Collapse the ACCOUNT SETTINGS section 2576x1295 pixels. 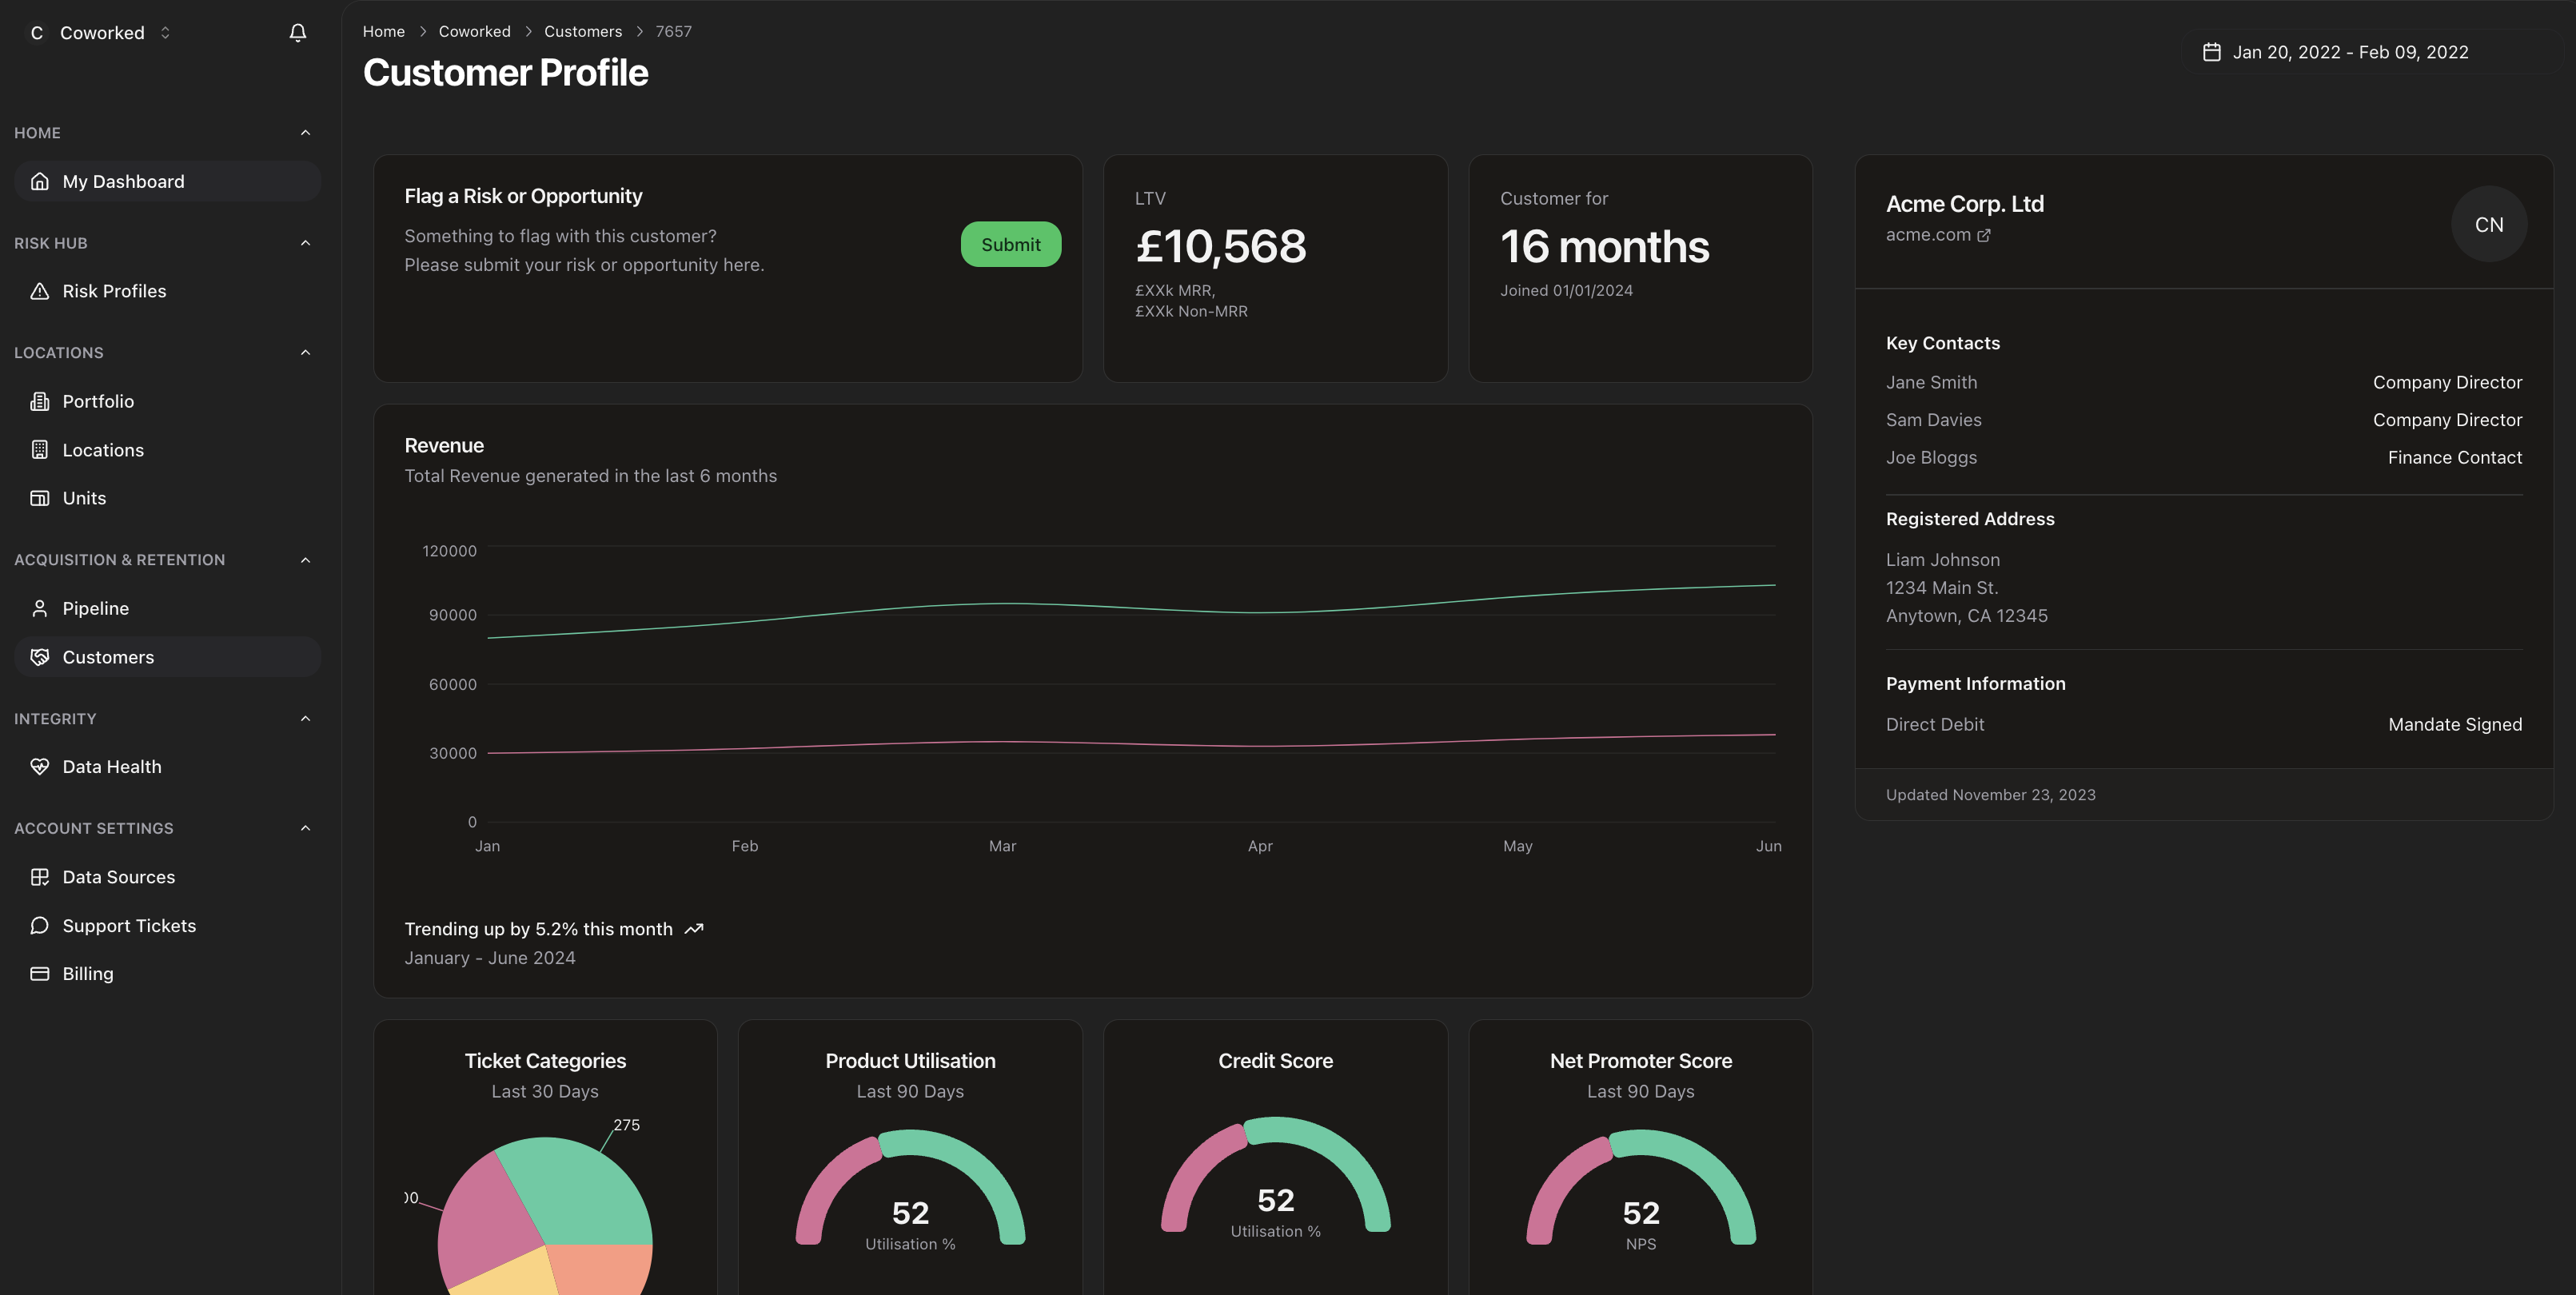[x=305, y=828]
